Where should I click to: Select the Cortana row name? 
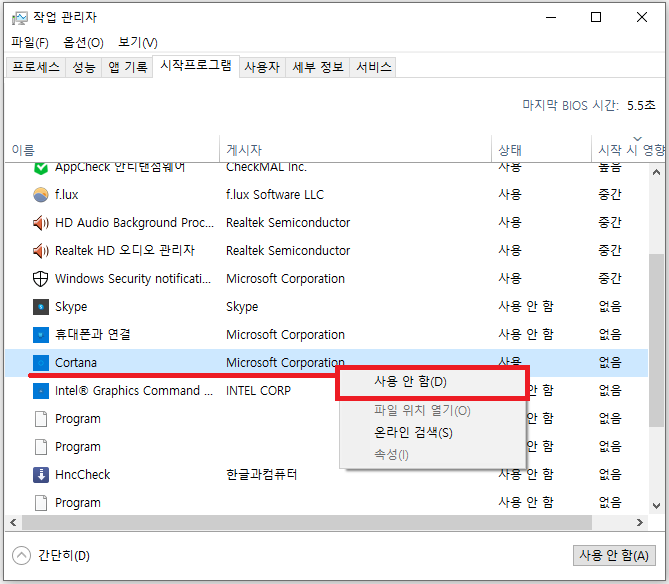tap(76, 363)
